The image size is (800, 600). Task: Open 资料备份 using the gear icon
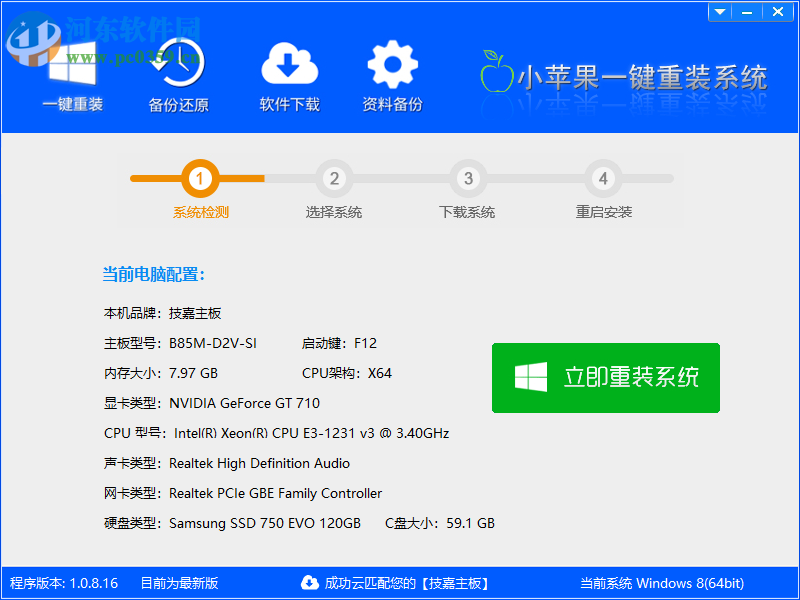point(392,65)
